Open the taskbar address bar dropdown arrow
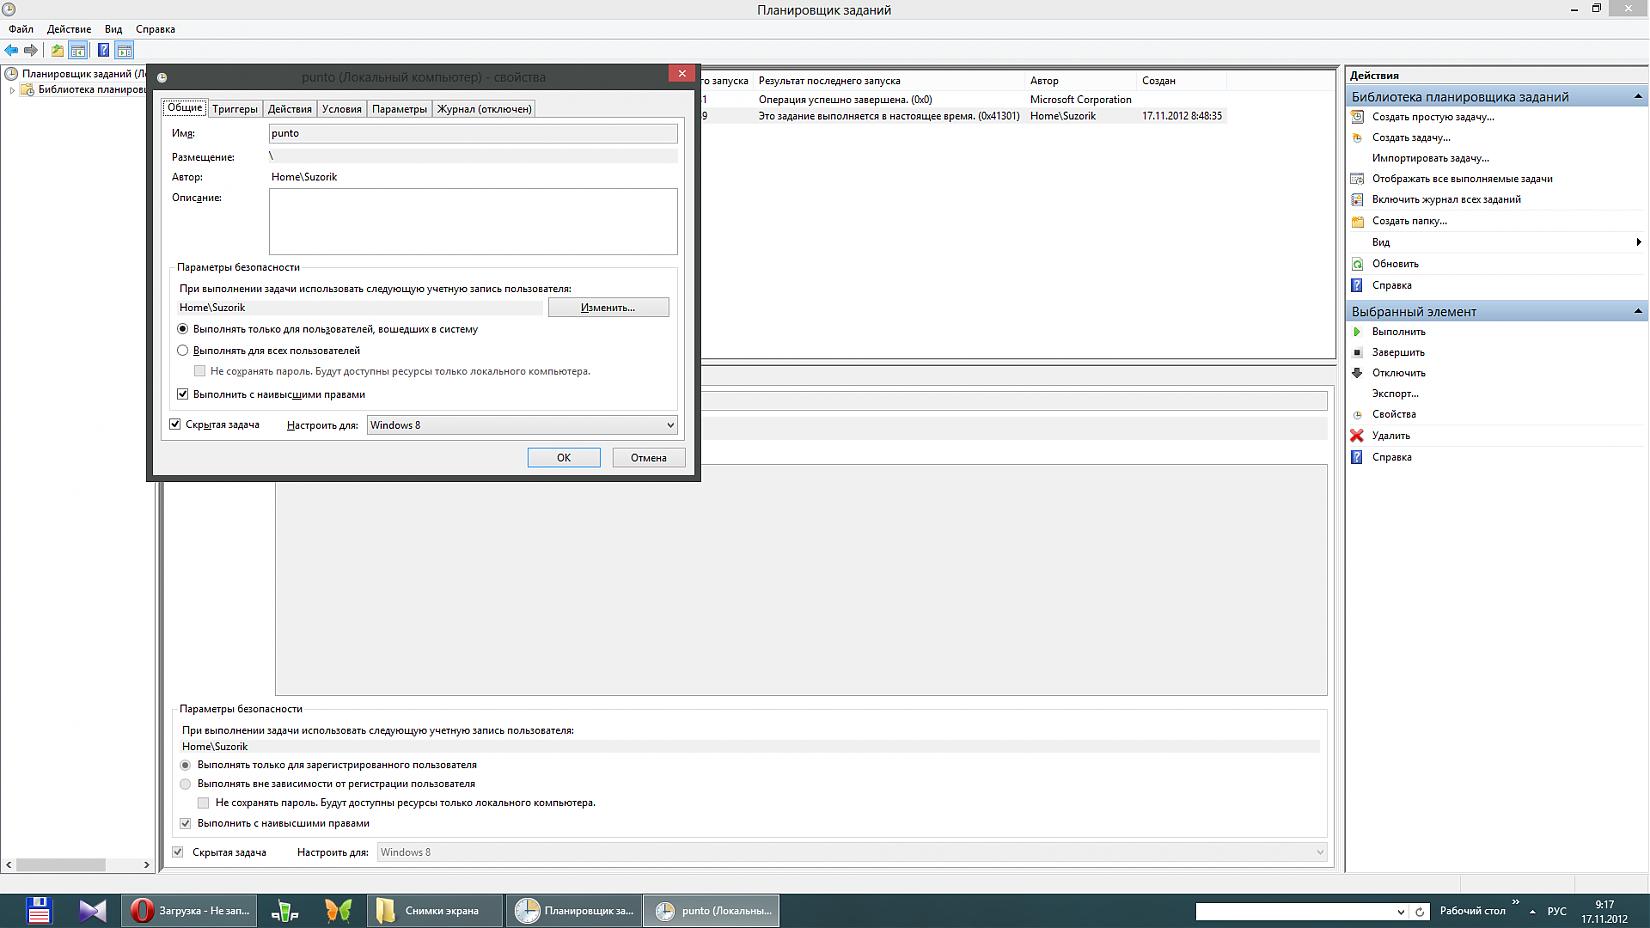Image resolution: width=1650 pixels, height=928 pixels. coord(1400,911)
